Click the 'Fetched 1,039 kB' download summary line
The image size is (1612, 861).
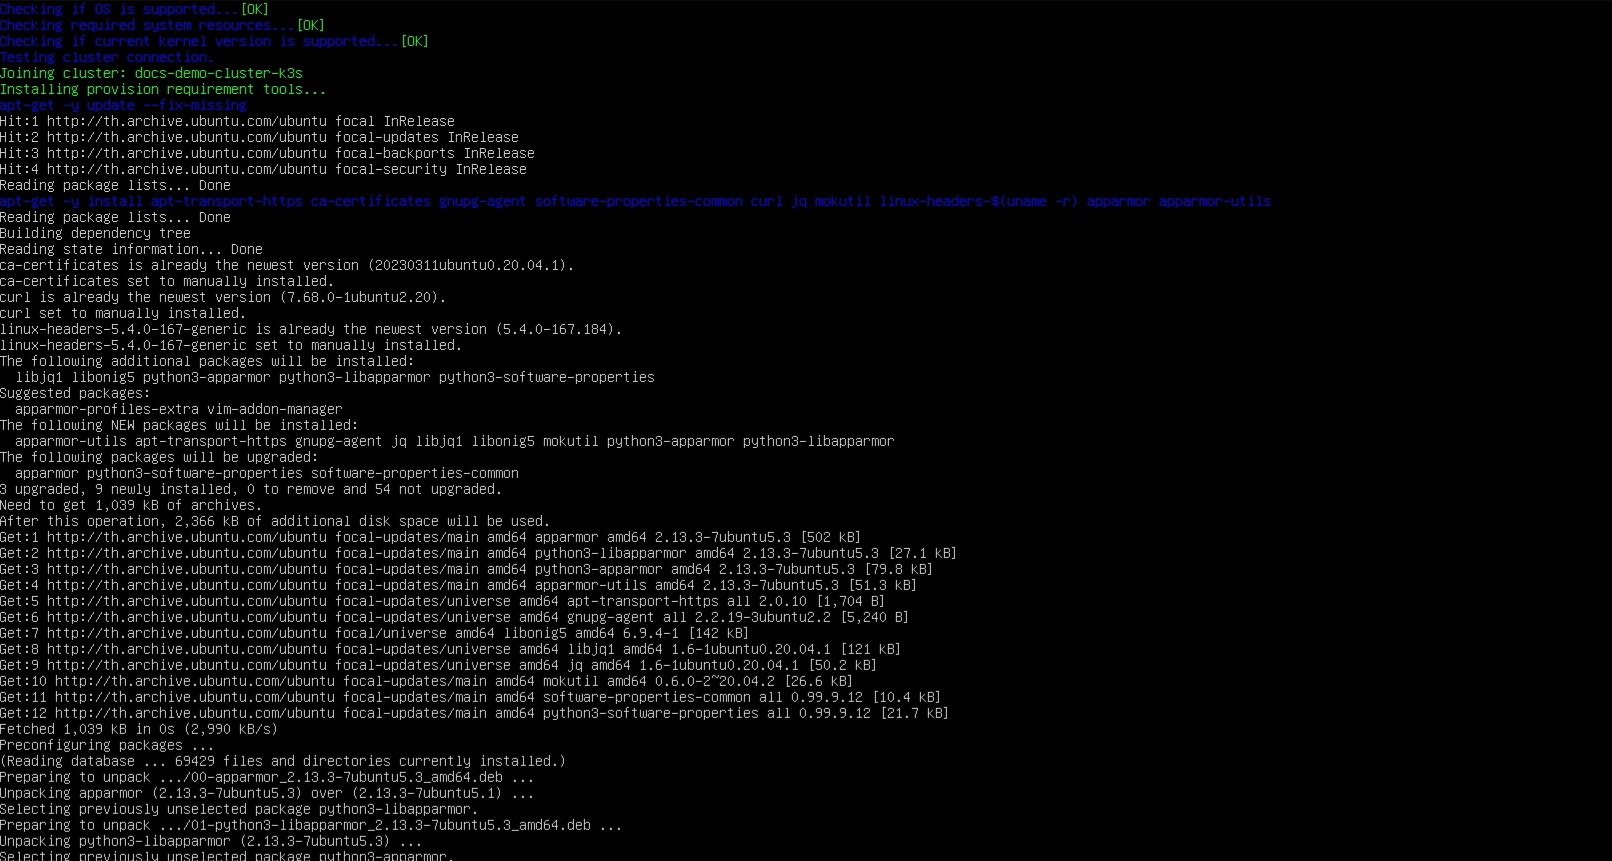pyautogui.click(x=138, y=729)
